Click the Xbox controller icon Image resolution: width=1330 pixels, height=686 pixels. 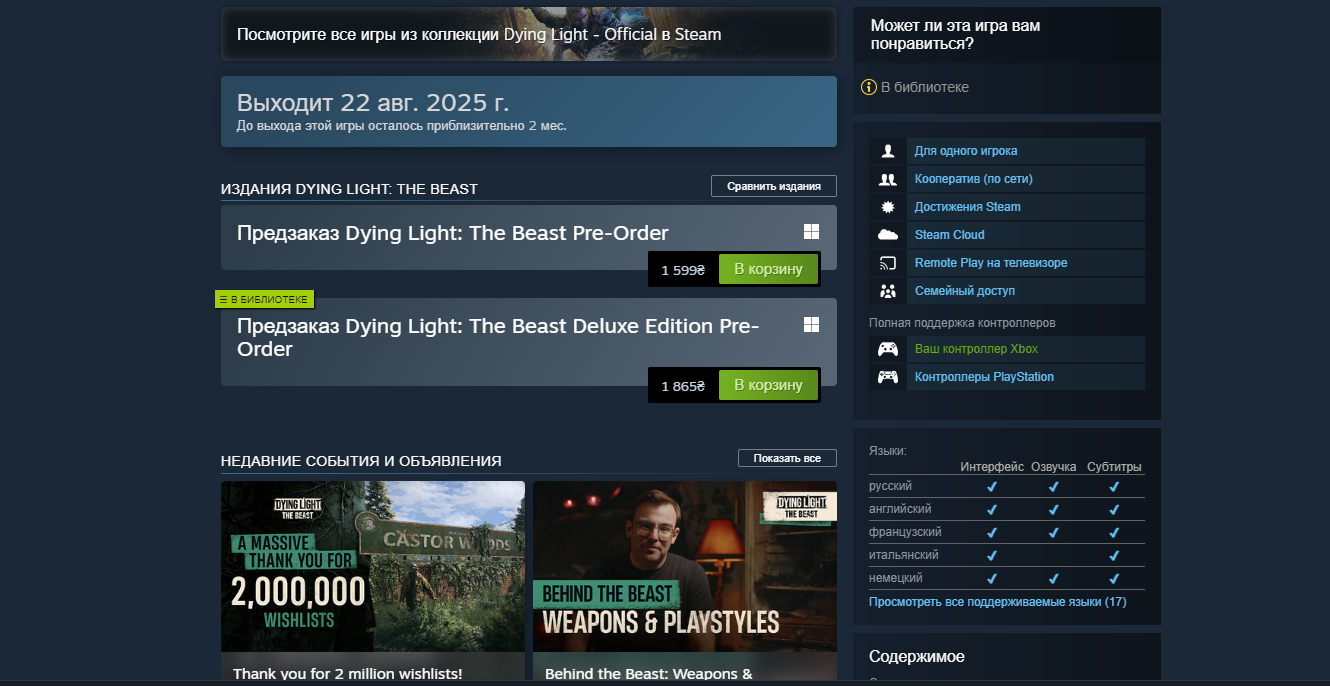887,349
